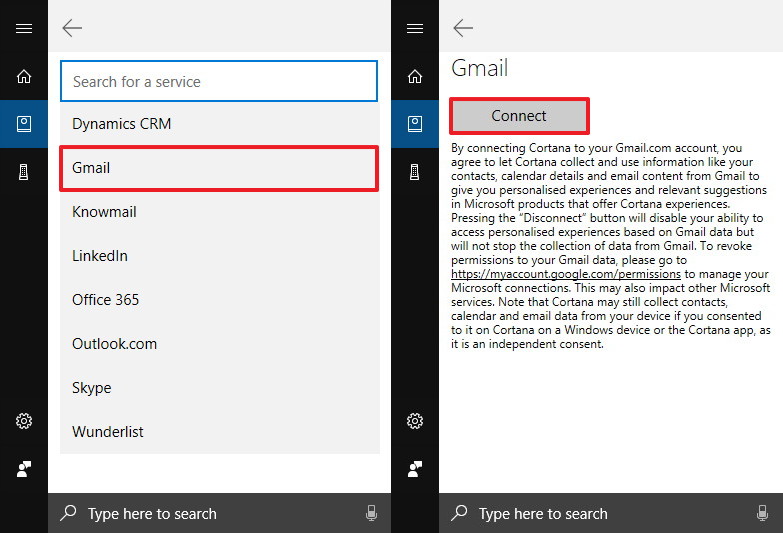Select Notebook icon in left panel sidebar
This screenshot has width=783, height=533.
point(24,124)
